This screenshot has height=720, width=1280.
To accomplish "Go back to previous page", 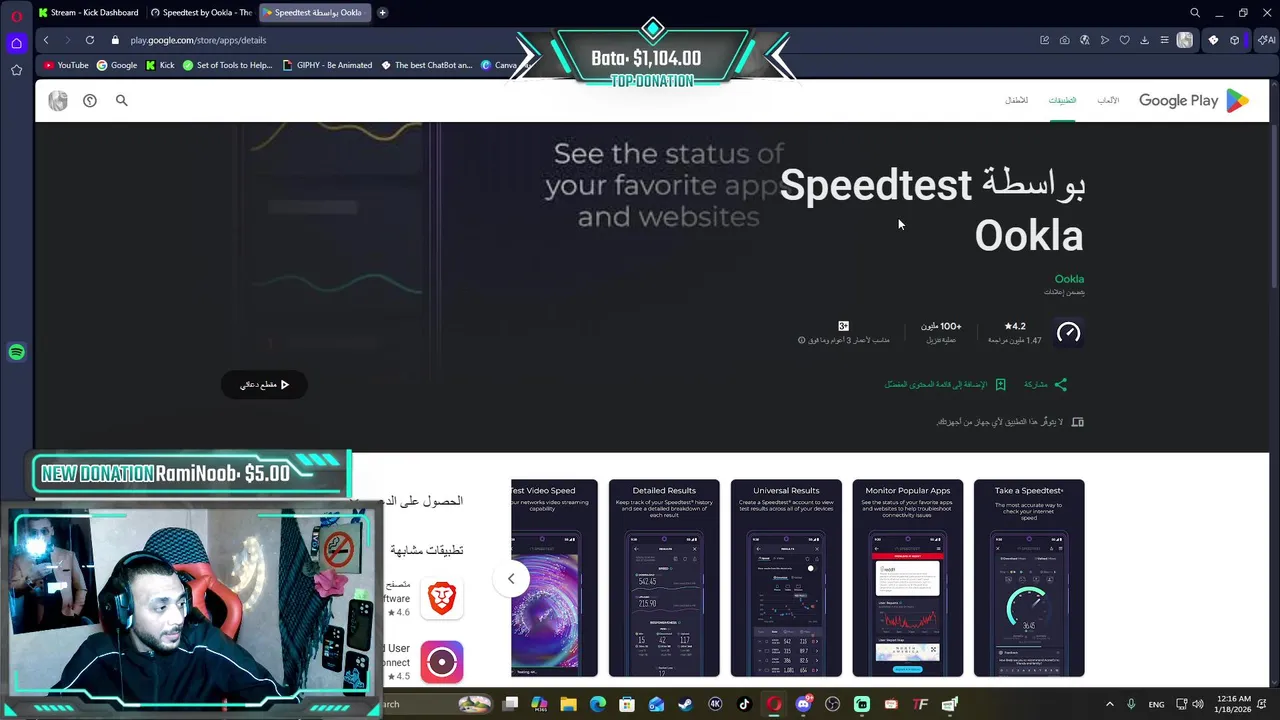I will [x=46, y=40].
